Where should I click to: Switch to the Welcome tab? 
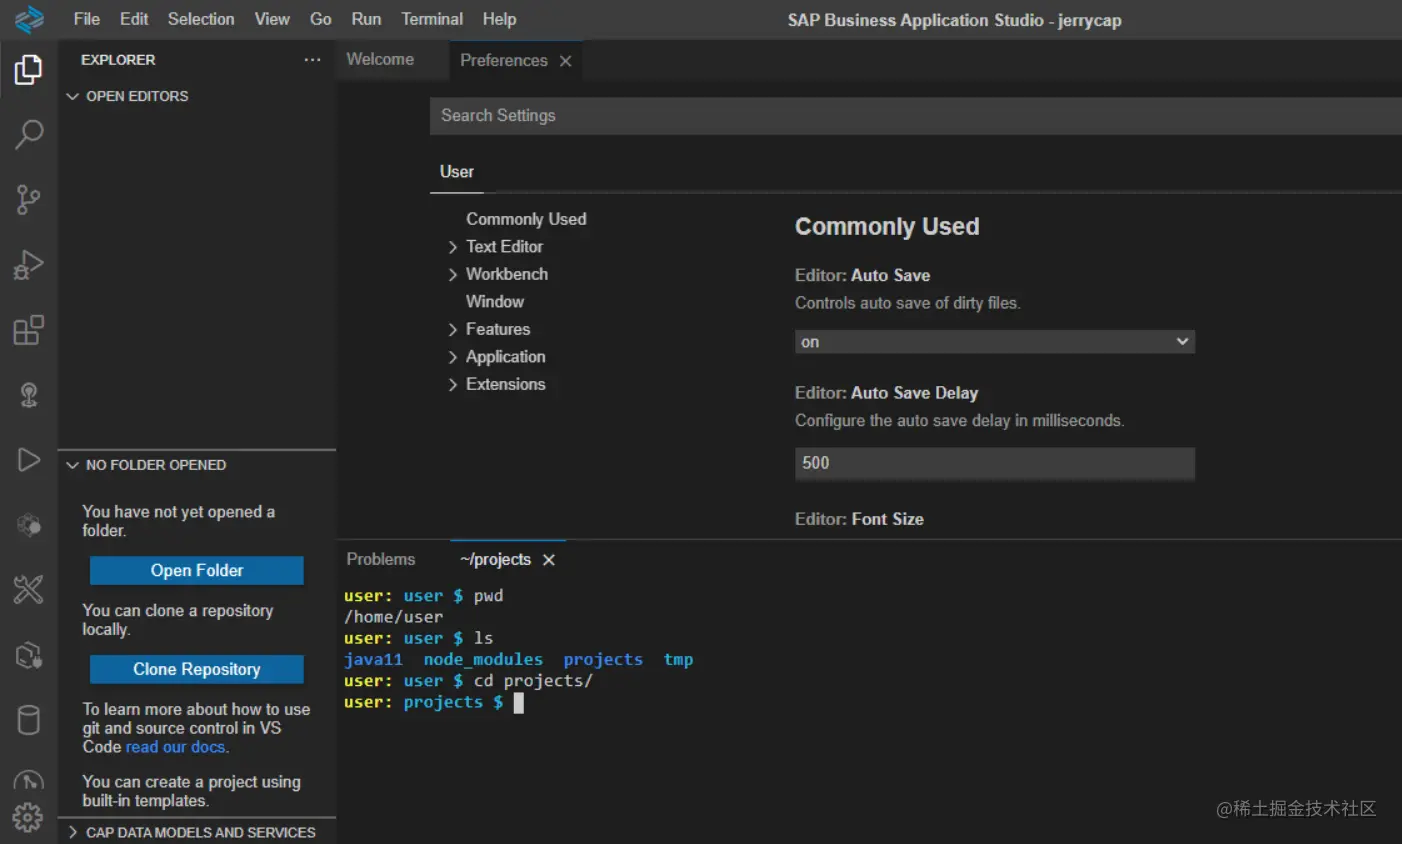coord(380,60)
